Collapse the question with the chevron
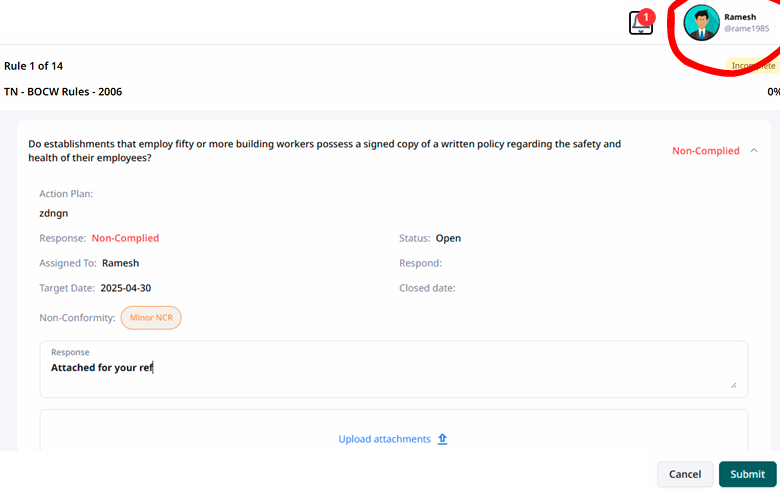The image size is (780, 491). (753, 151)
